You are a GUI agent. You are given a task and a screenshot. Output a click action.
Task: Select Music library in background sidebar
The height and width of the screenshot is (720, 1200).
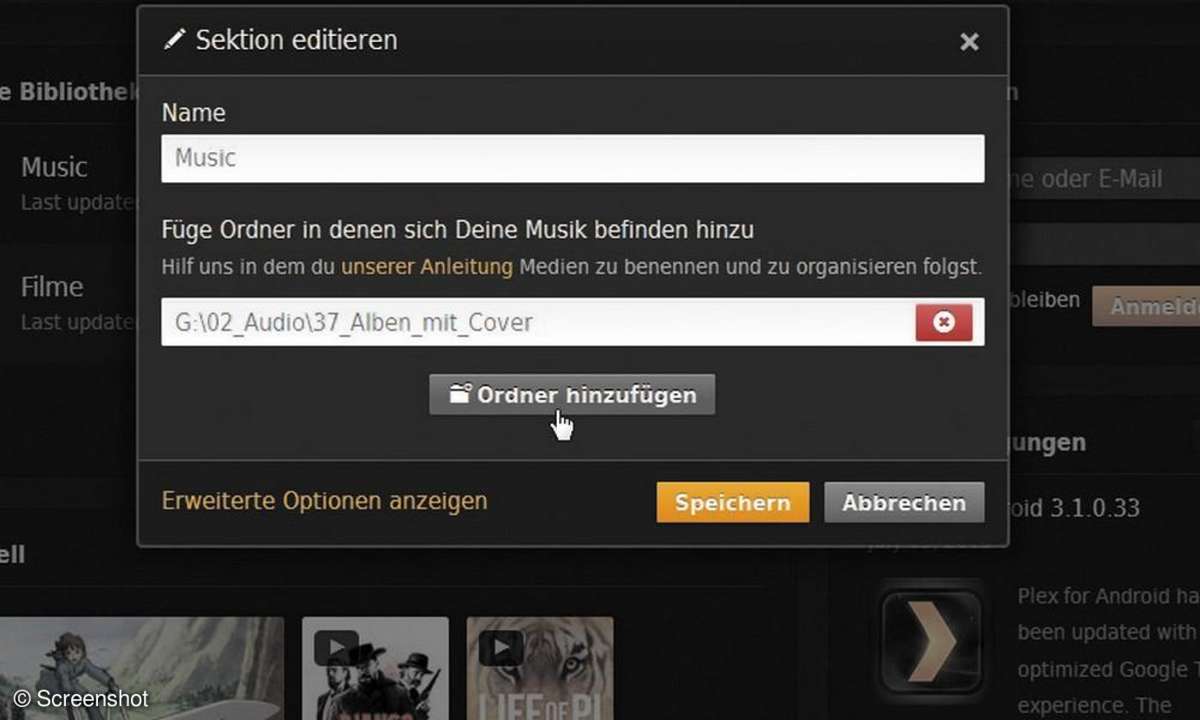[x=55, y=167]
